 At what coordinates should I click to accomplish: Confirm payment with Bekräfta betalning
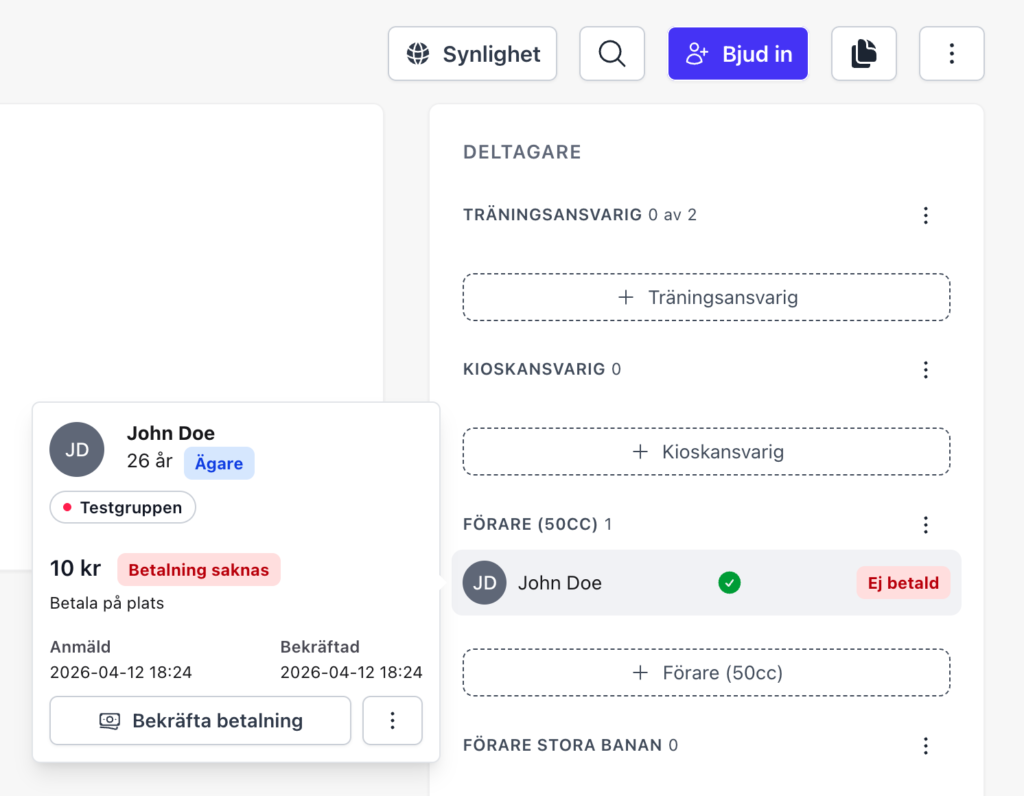point(200,721)
